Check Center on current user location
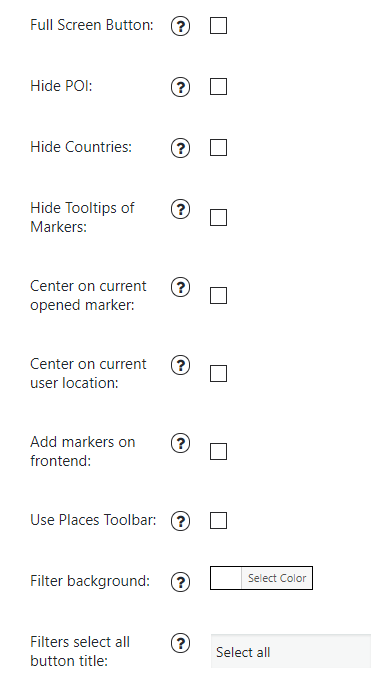The width and height of the screenshot is (381, 686). click(218, 373)
